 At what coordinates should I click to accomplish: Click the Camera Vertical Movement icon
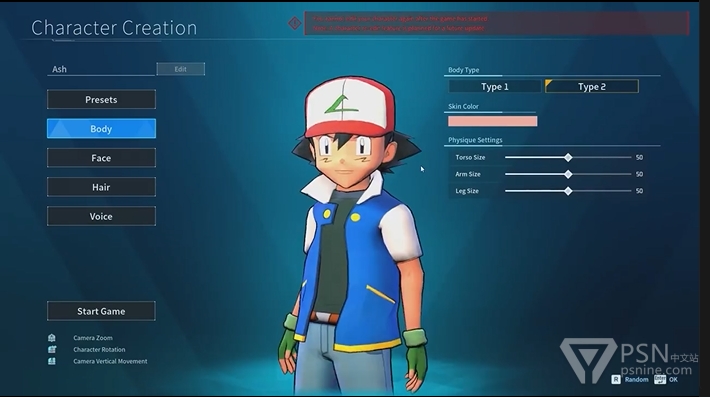52,361
